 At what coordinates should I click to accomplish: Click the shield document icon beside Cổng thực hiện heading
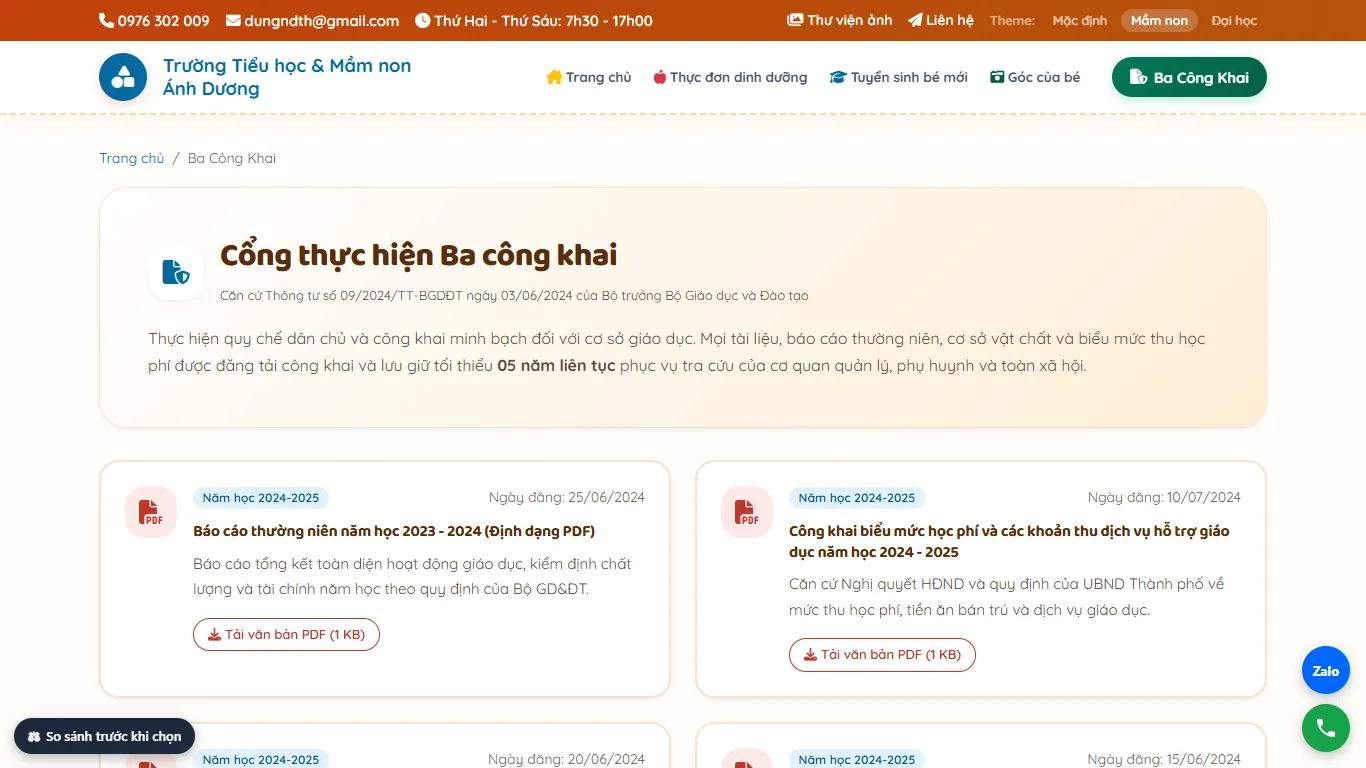coord(176,272)
